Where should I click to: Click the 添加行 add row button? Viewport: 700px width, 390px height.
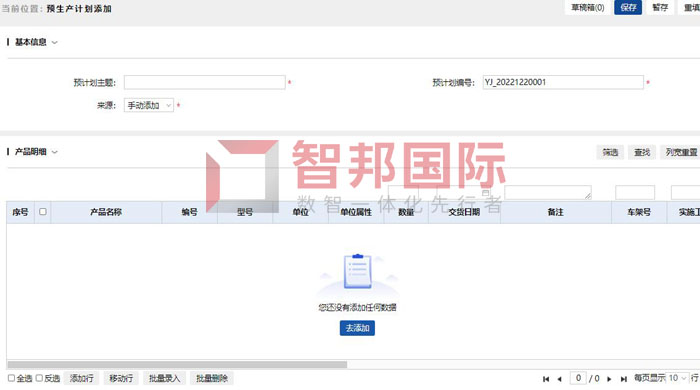[81, 378]
